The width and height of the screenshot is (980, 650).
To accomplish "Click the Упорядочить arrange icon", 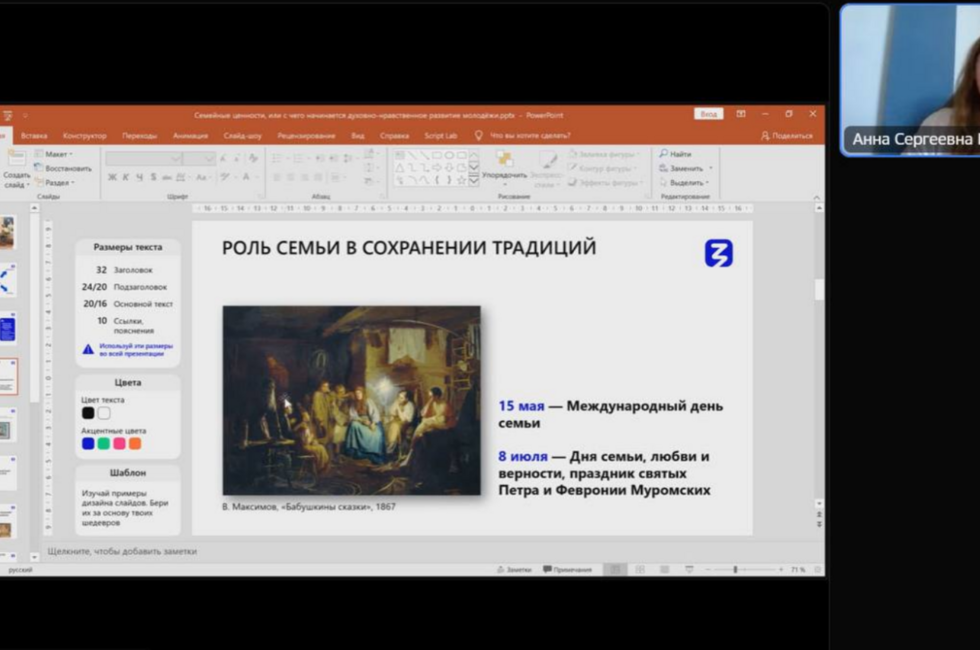I will point(504,159).
